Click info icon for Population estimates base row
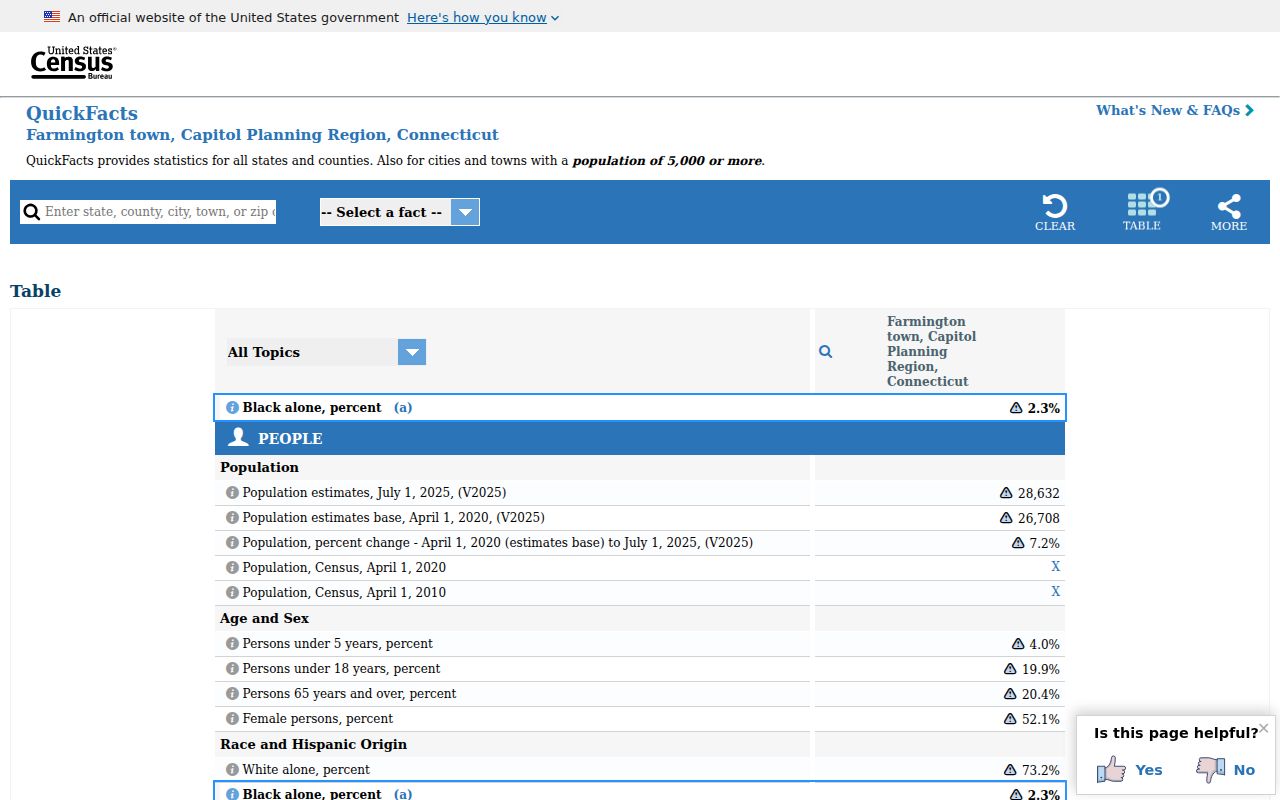 click(x=232, y=518)
